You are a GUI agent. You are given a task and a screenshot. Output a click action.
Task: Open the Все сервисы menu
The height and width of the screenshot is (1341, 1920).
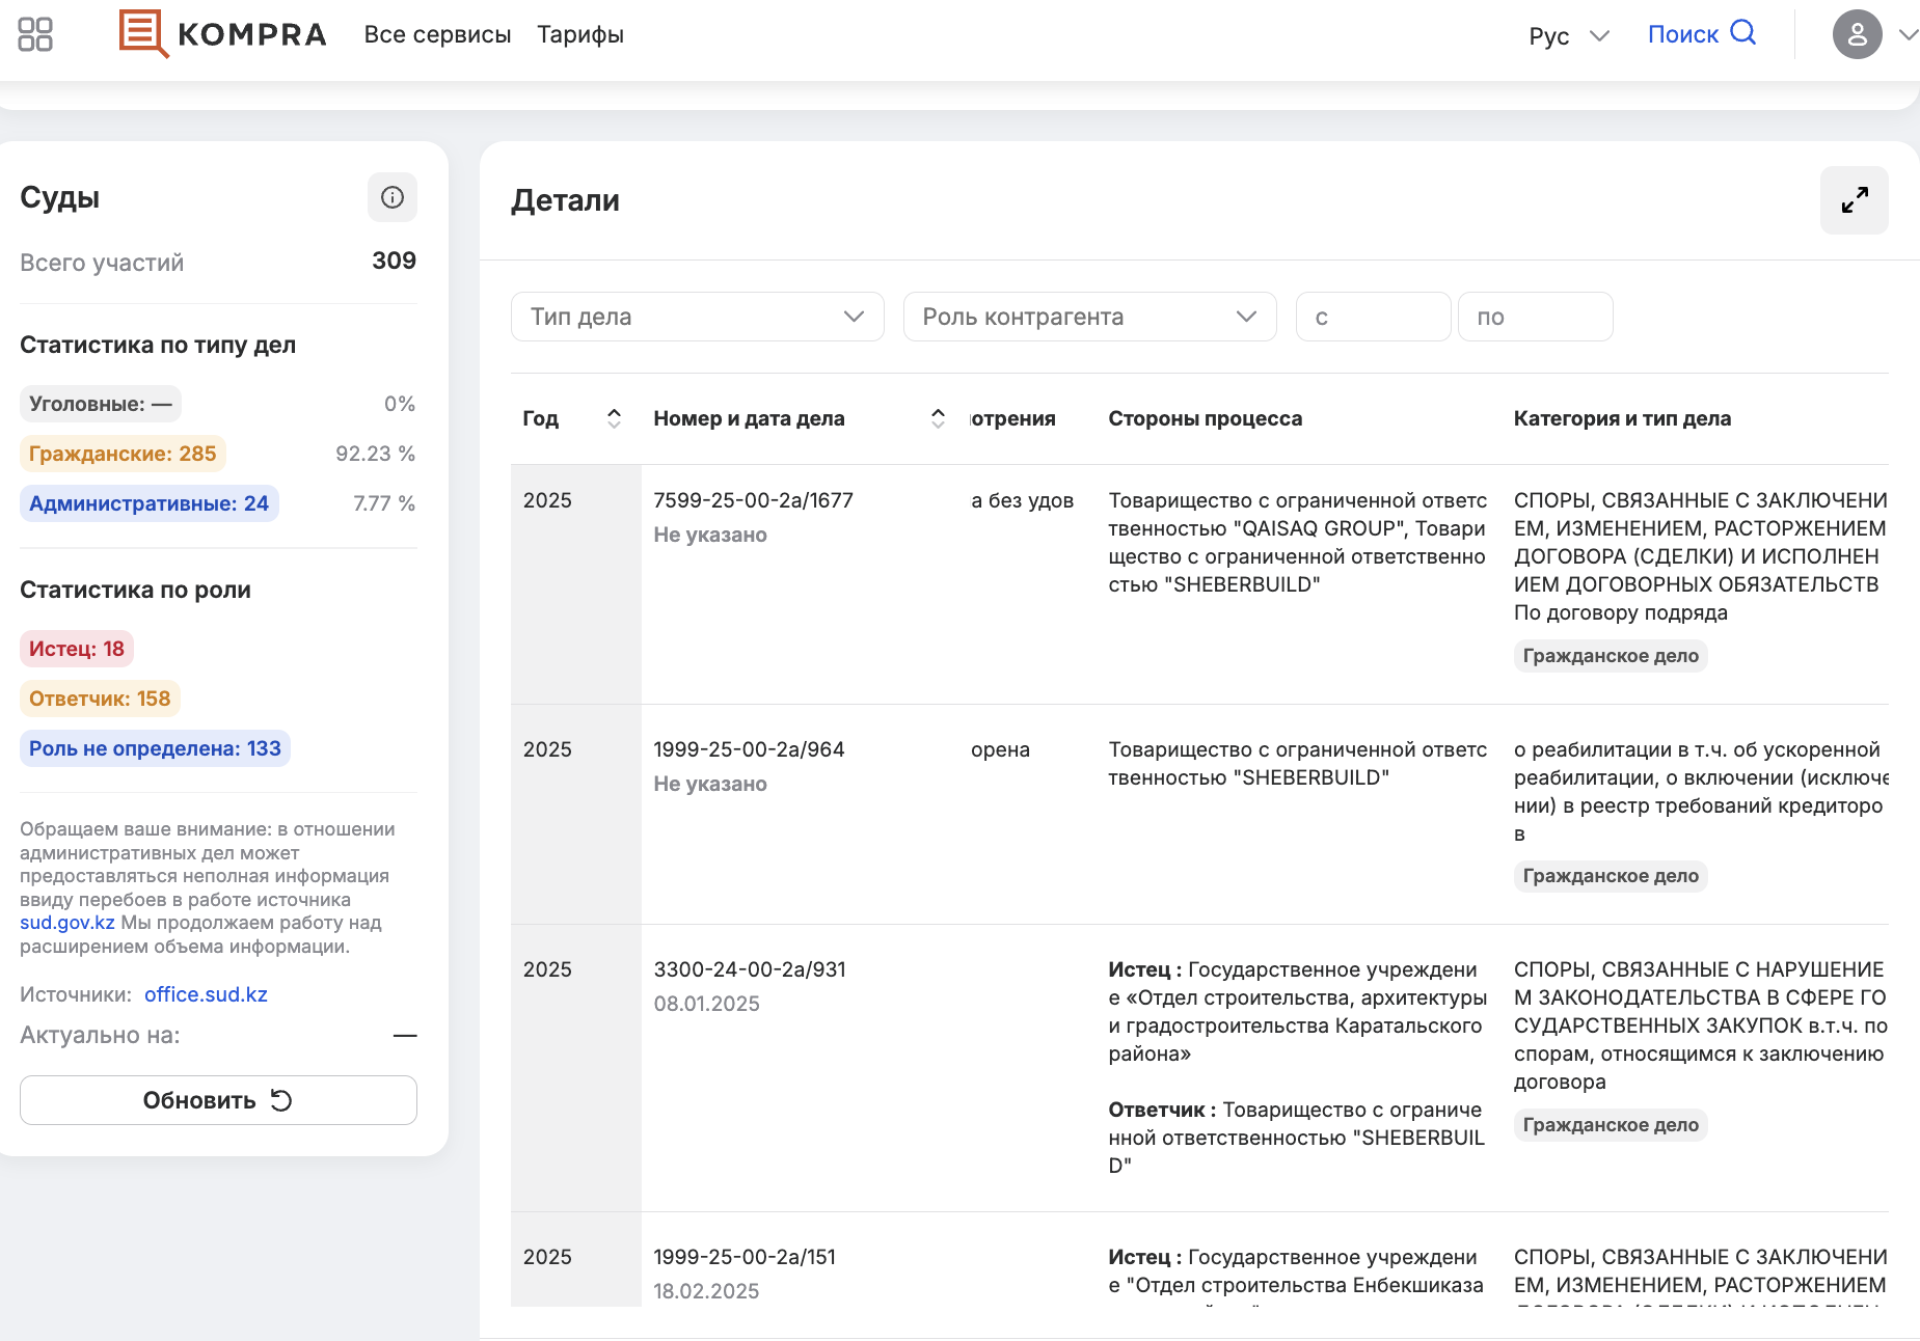pyautogui.click(x=438, y=33)
